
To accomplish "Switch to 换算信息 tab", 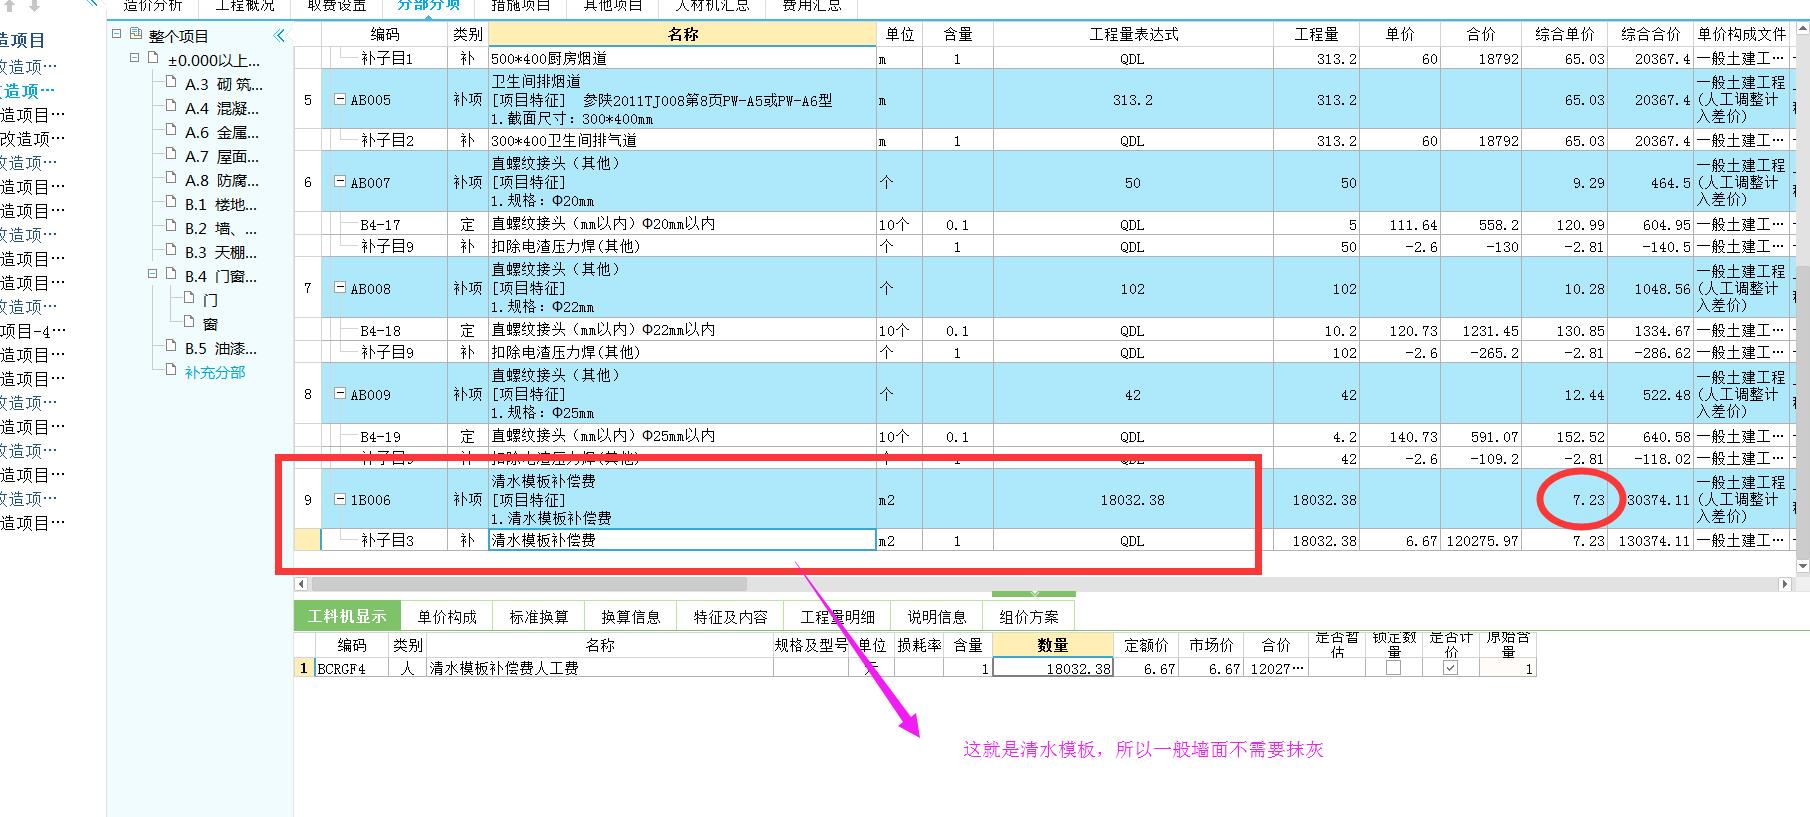I will tap(631, 617).
